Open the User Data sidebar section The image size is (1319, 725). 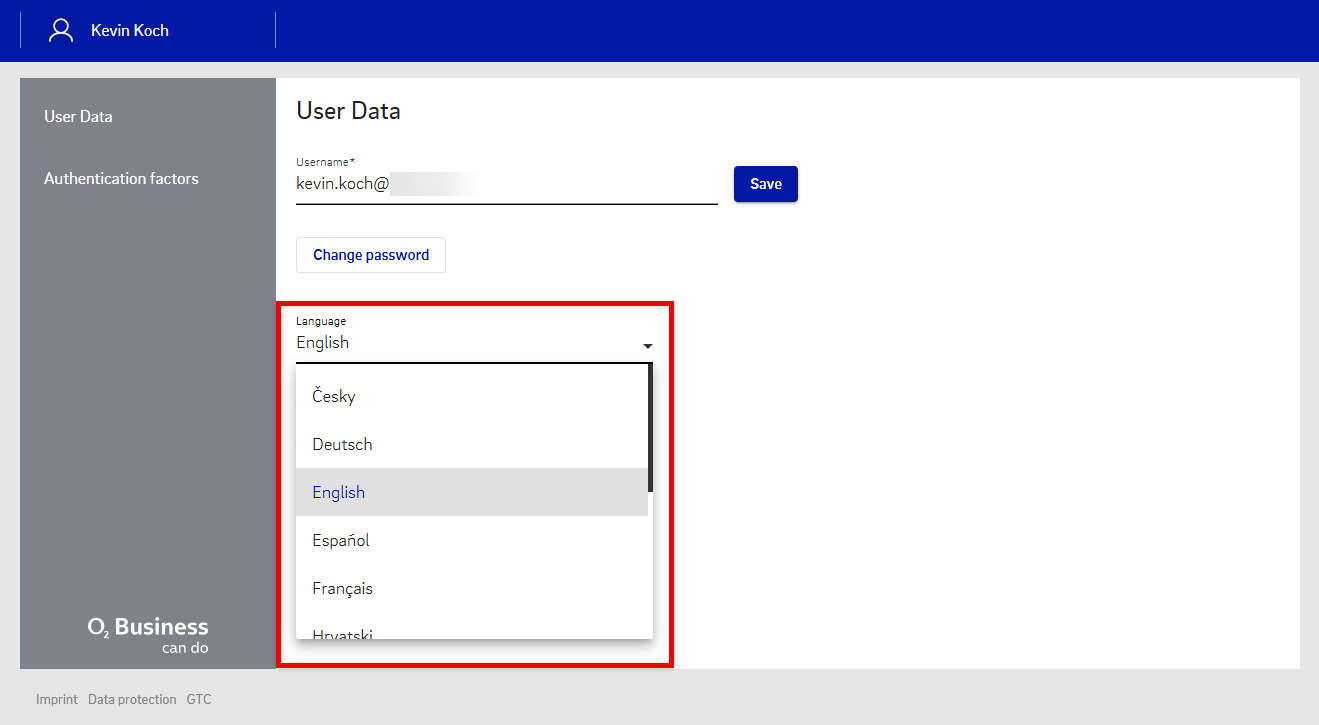(x=78, y=117)
